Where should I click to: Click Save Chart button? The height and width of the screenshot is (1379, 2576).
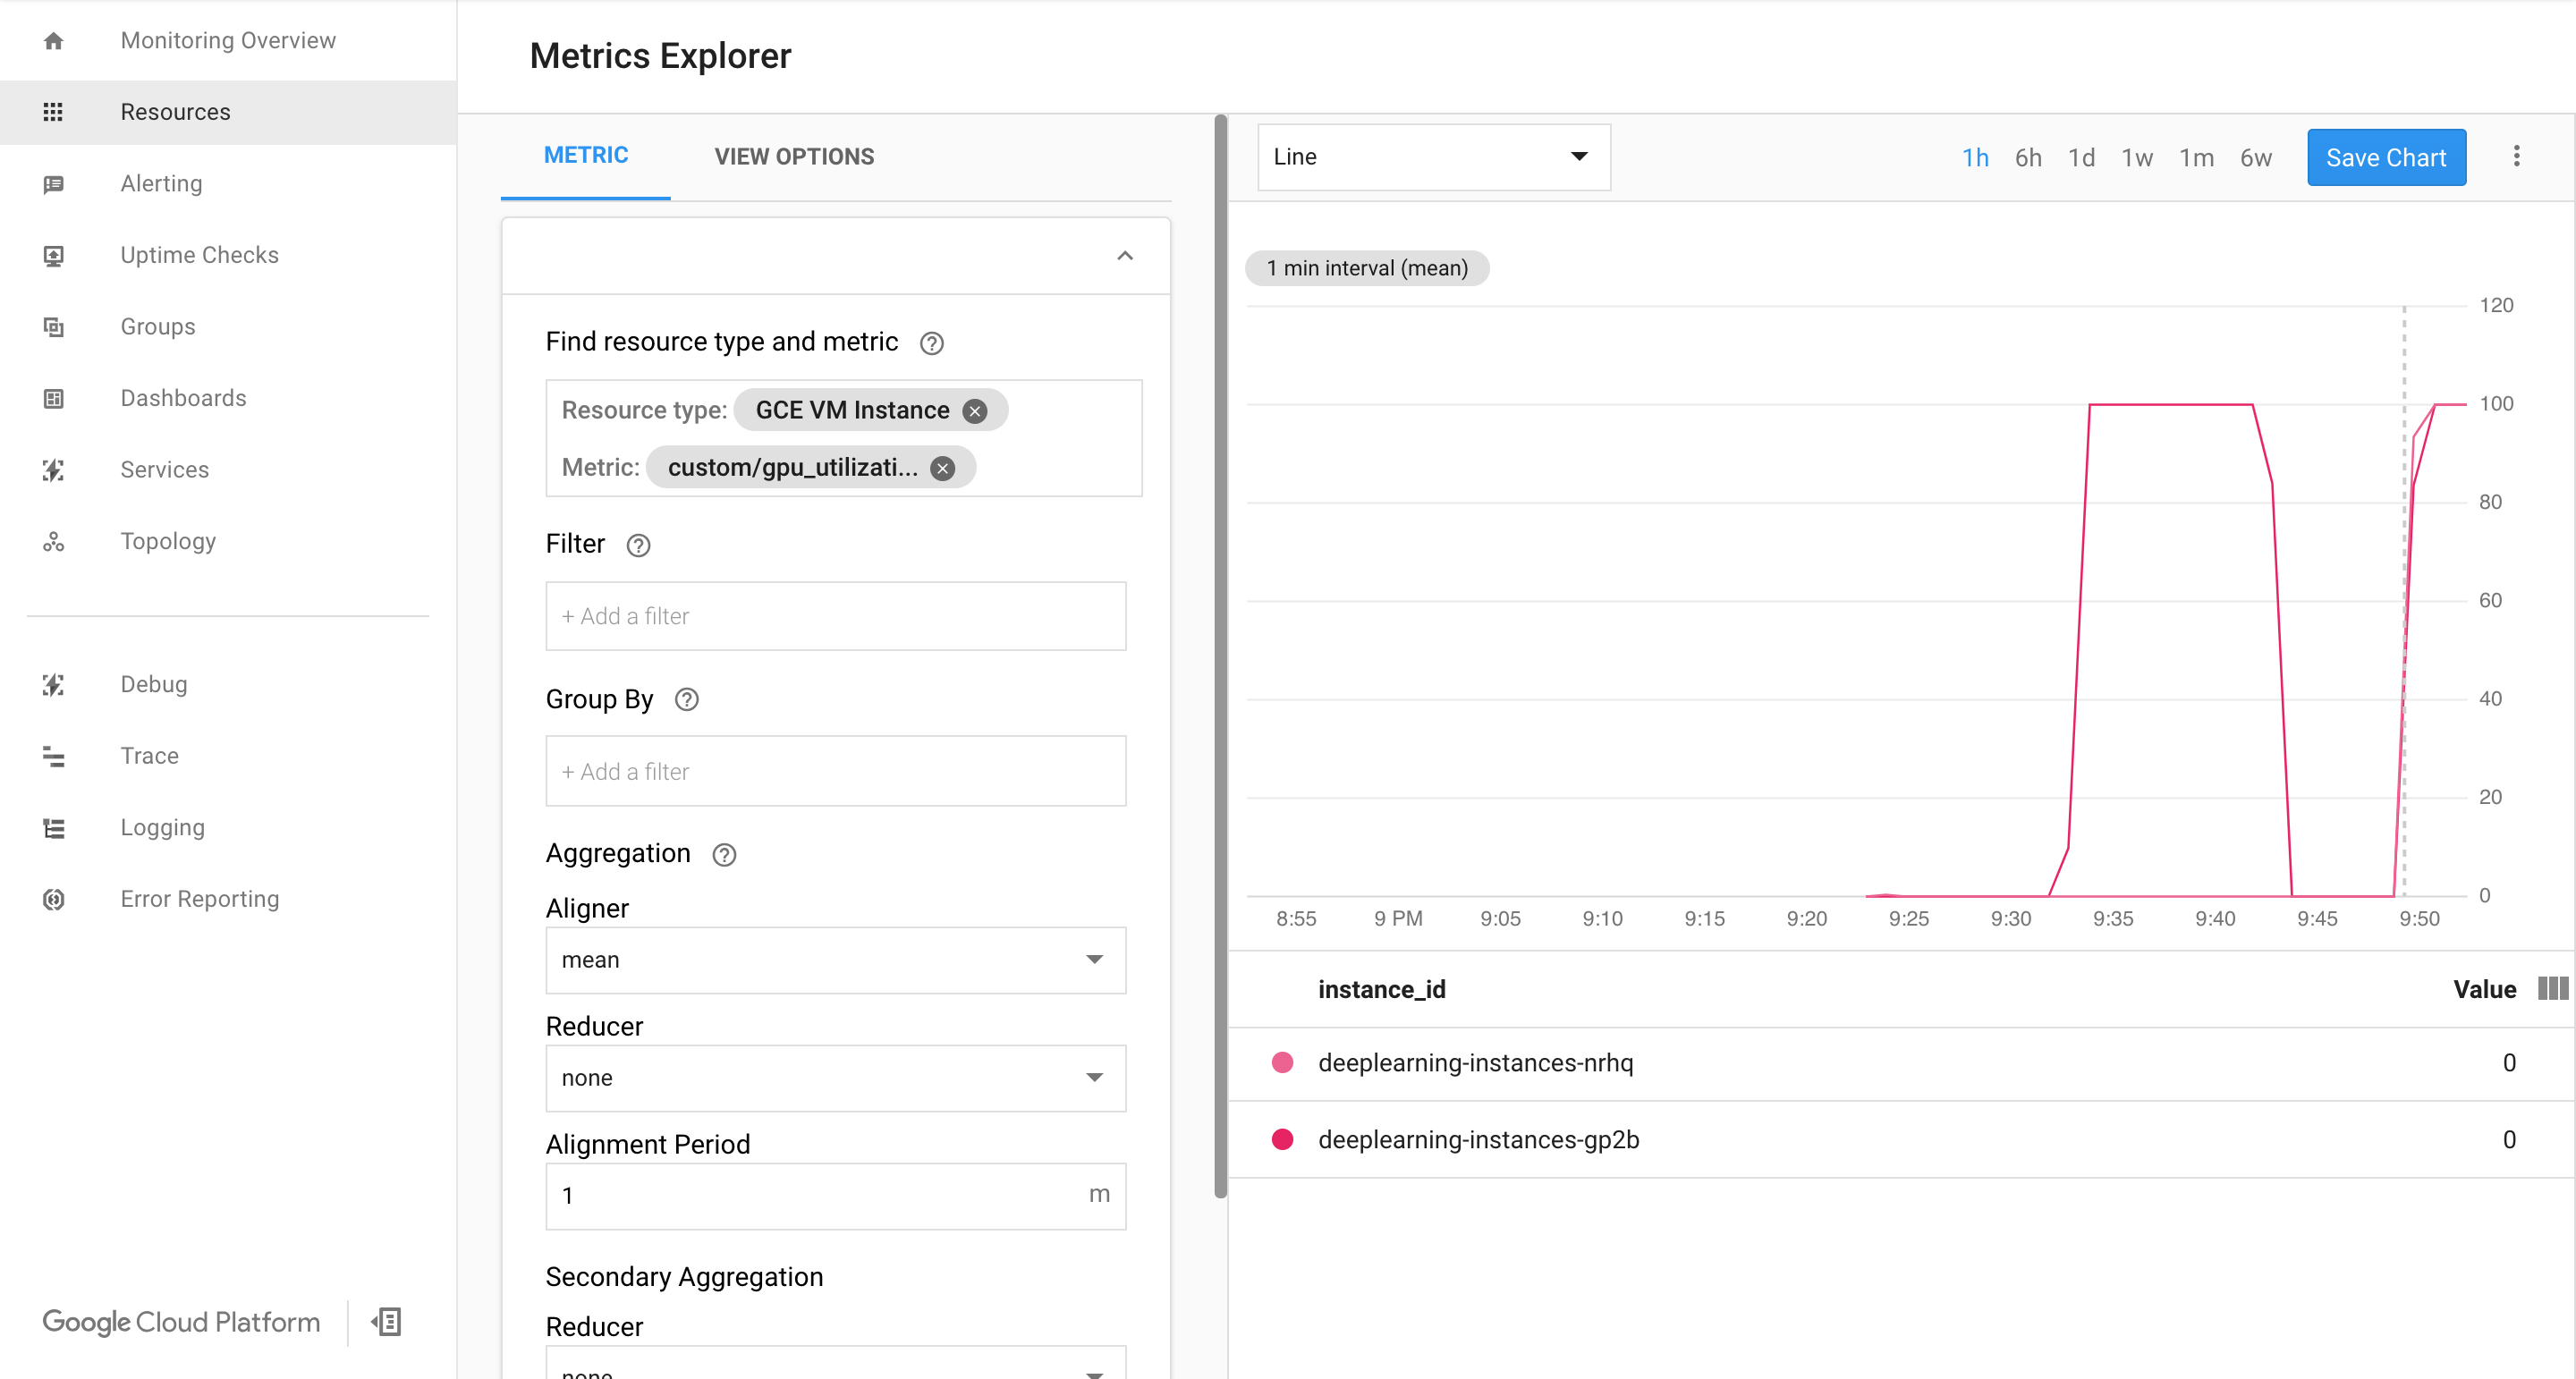pyautogui.click(x=2385, y=155)
